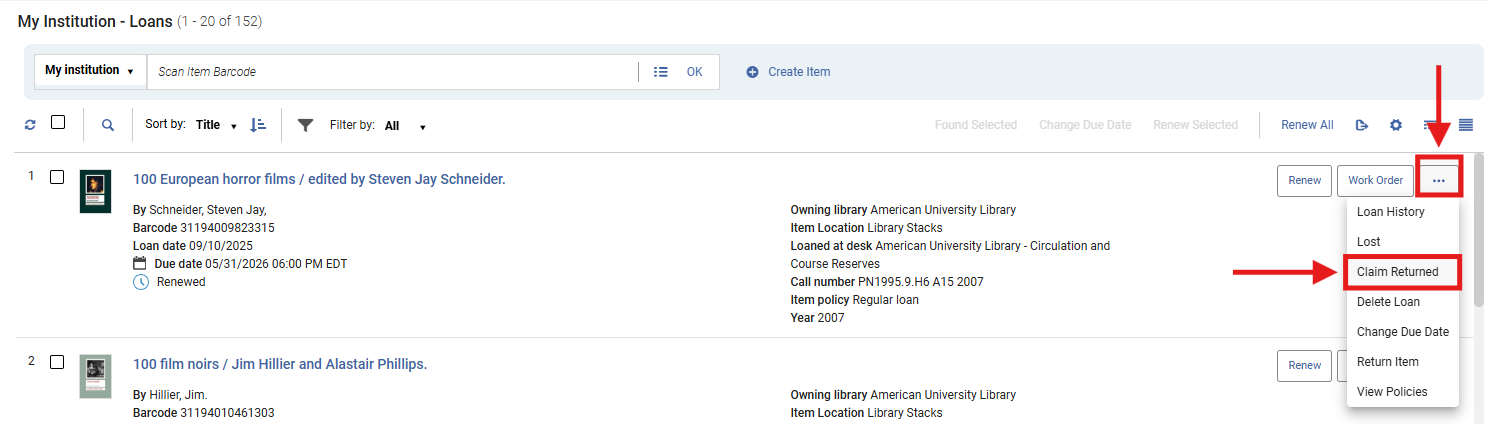
Task: Open the 100 European horror films title link
Action: [319, 179]
